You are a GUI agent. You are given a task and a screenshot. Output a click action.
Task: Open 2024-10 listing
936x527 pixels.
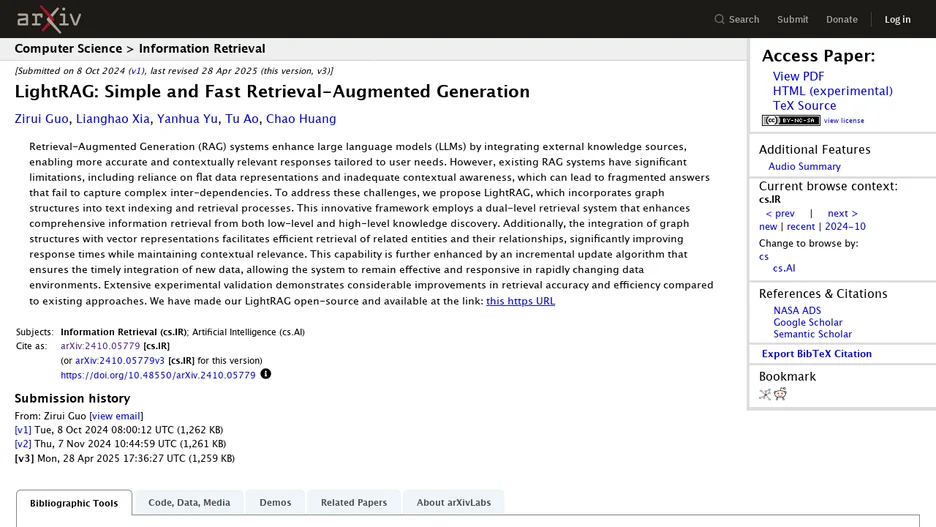click(x=845, y=227)
